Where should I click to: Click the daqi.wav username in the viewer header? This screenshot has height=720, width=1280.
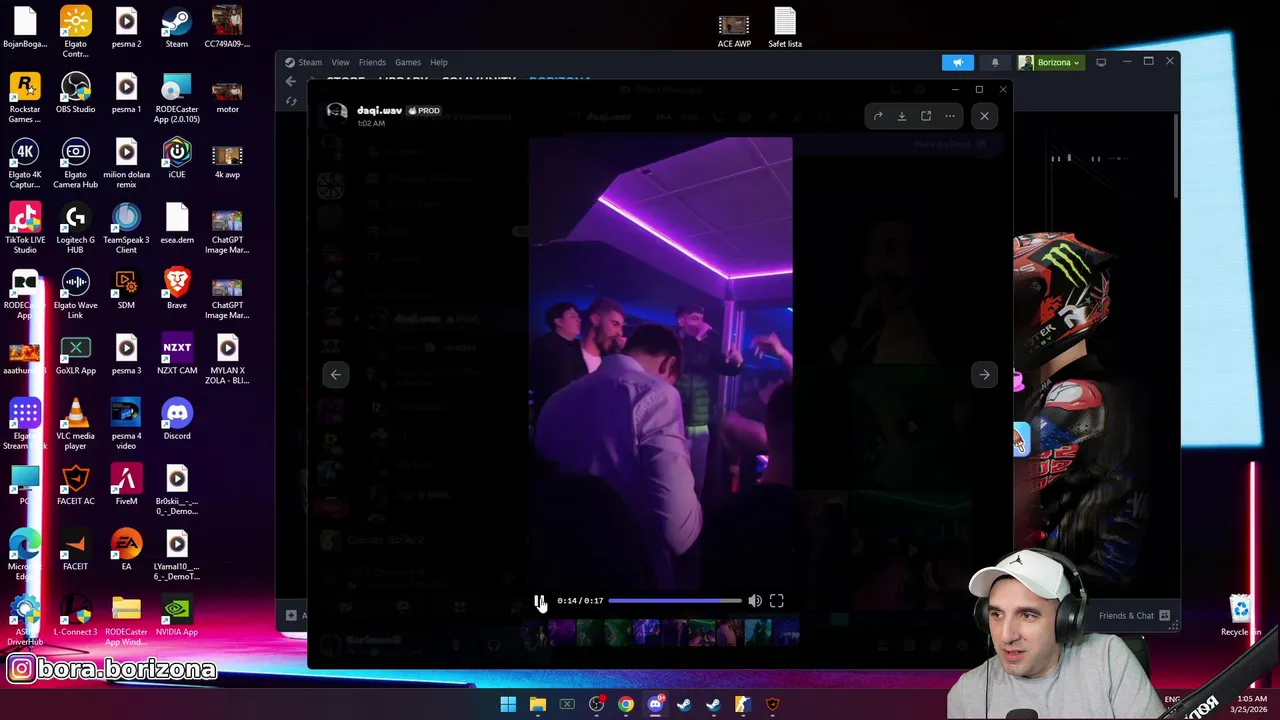point(379,110)
